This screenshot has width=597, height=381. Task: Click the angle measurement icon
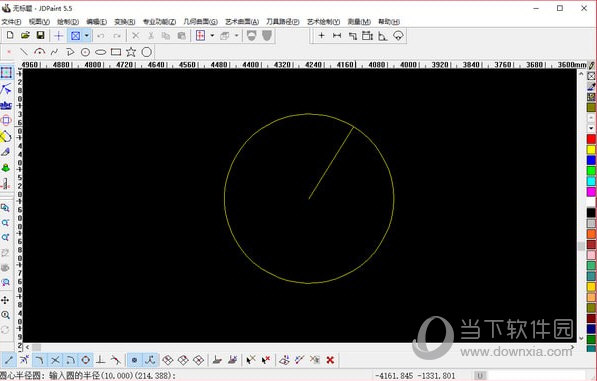point(383,36)
